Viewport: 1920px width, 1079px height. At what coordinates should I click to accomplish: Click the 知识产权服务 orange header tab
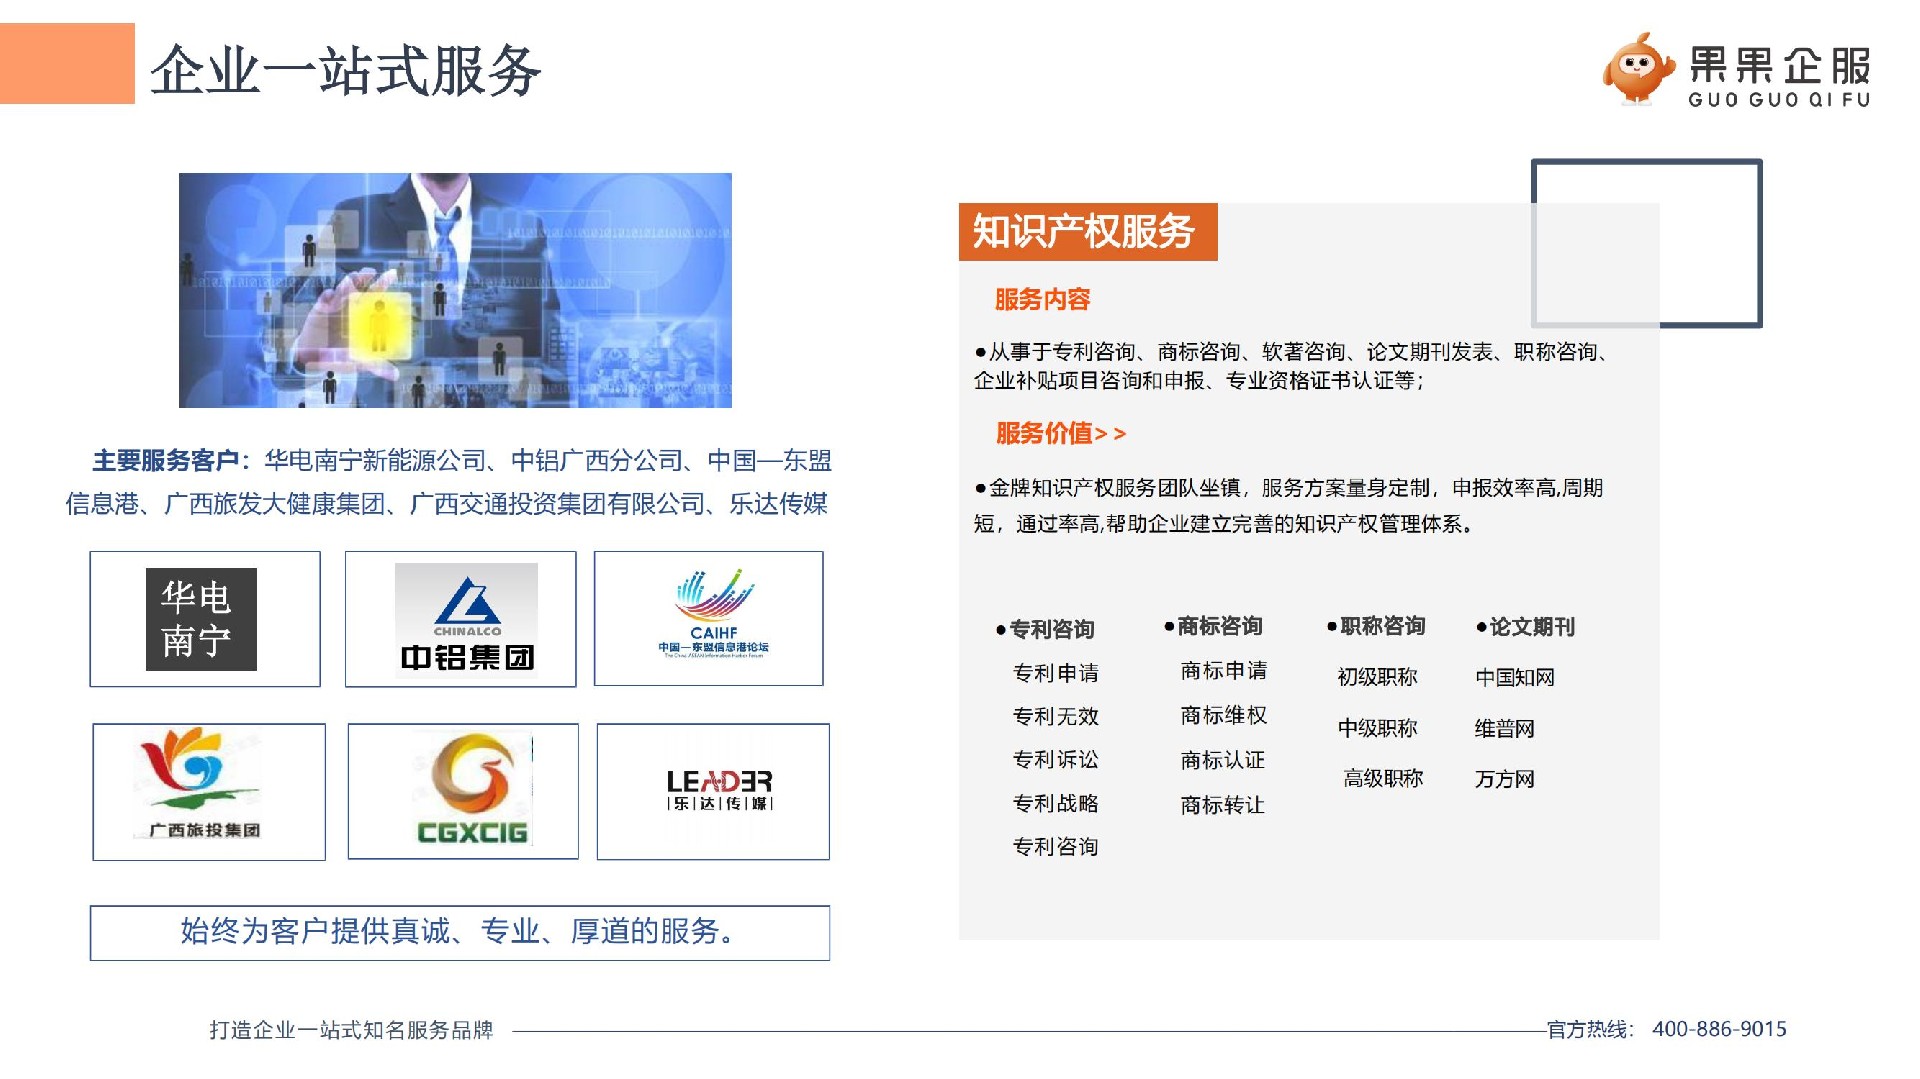[x=1087, y=232]
